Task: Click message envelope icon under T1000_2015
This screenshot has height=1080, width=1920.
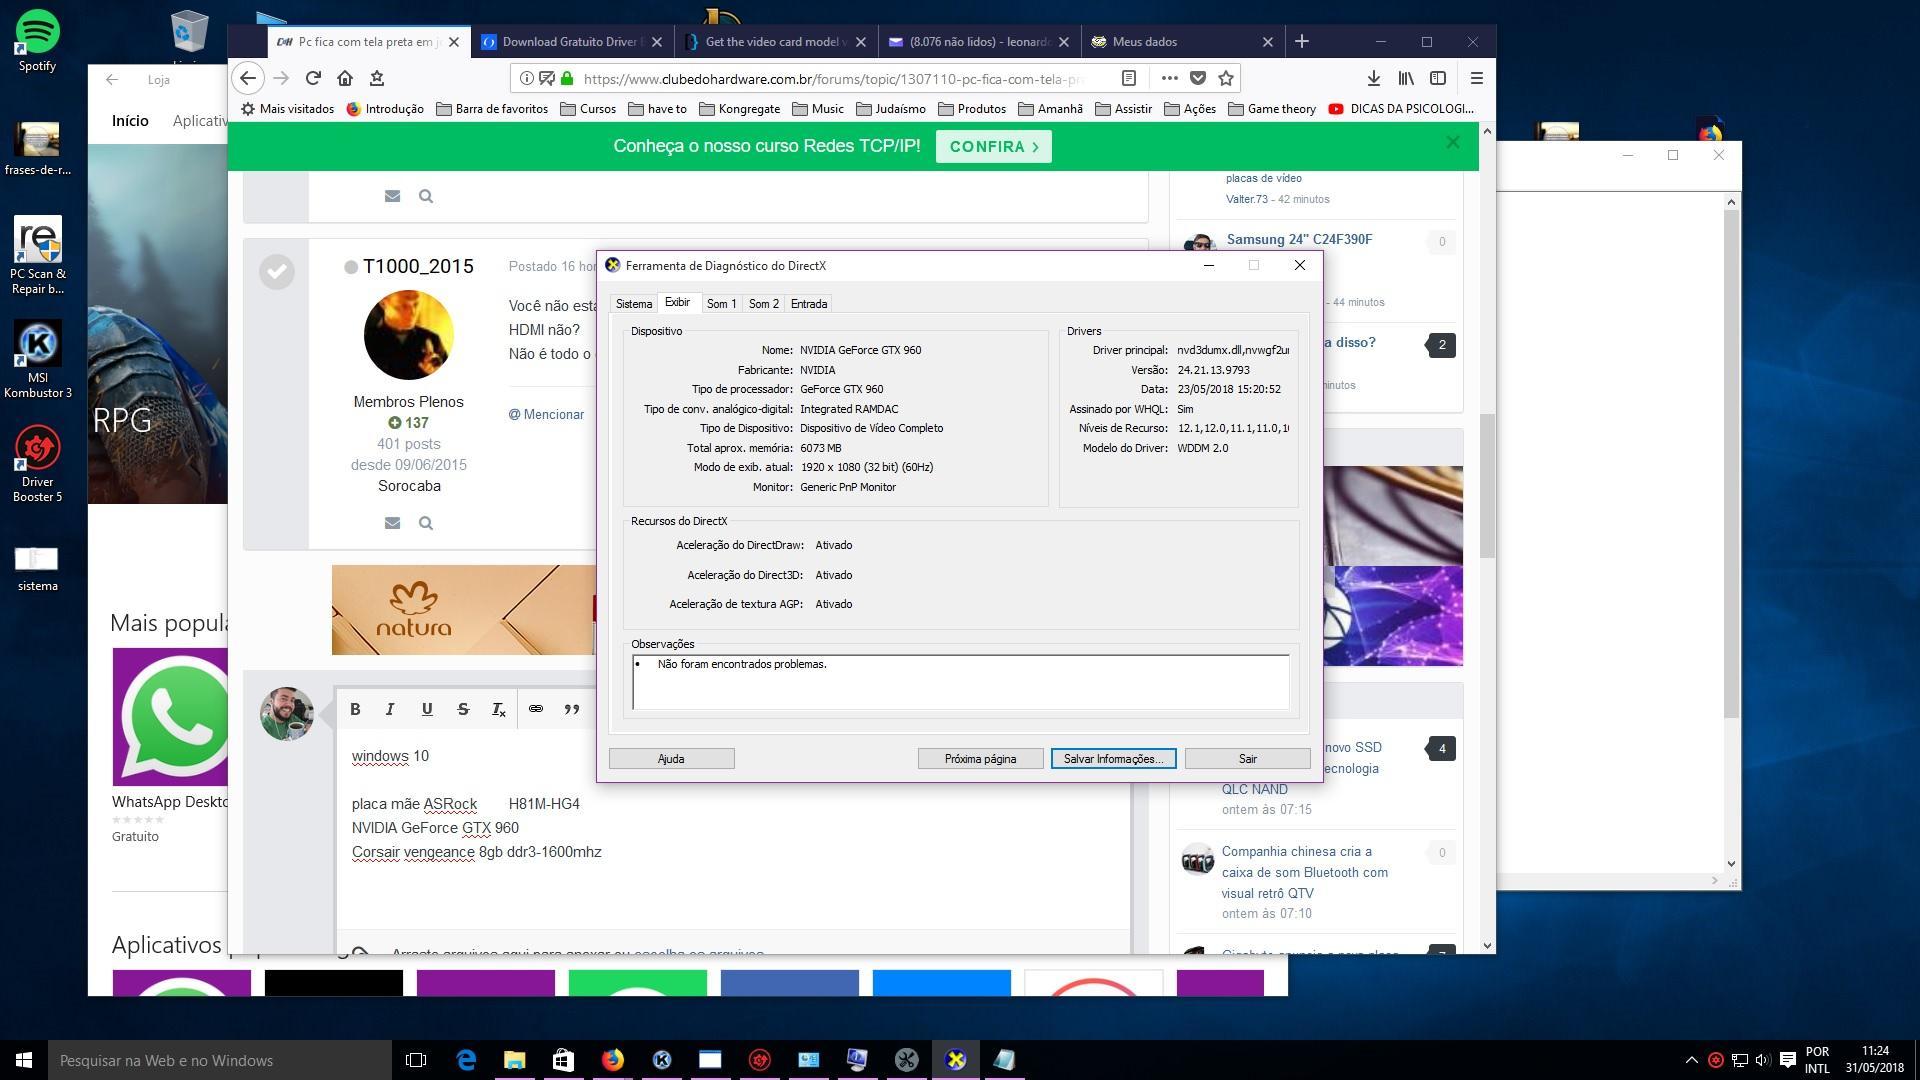Action: click(x=392, y=523)
